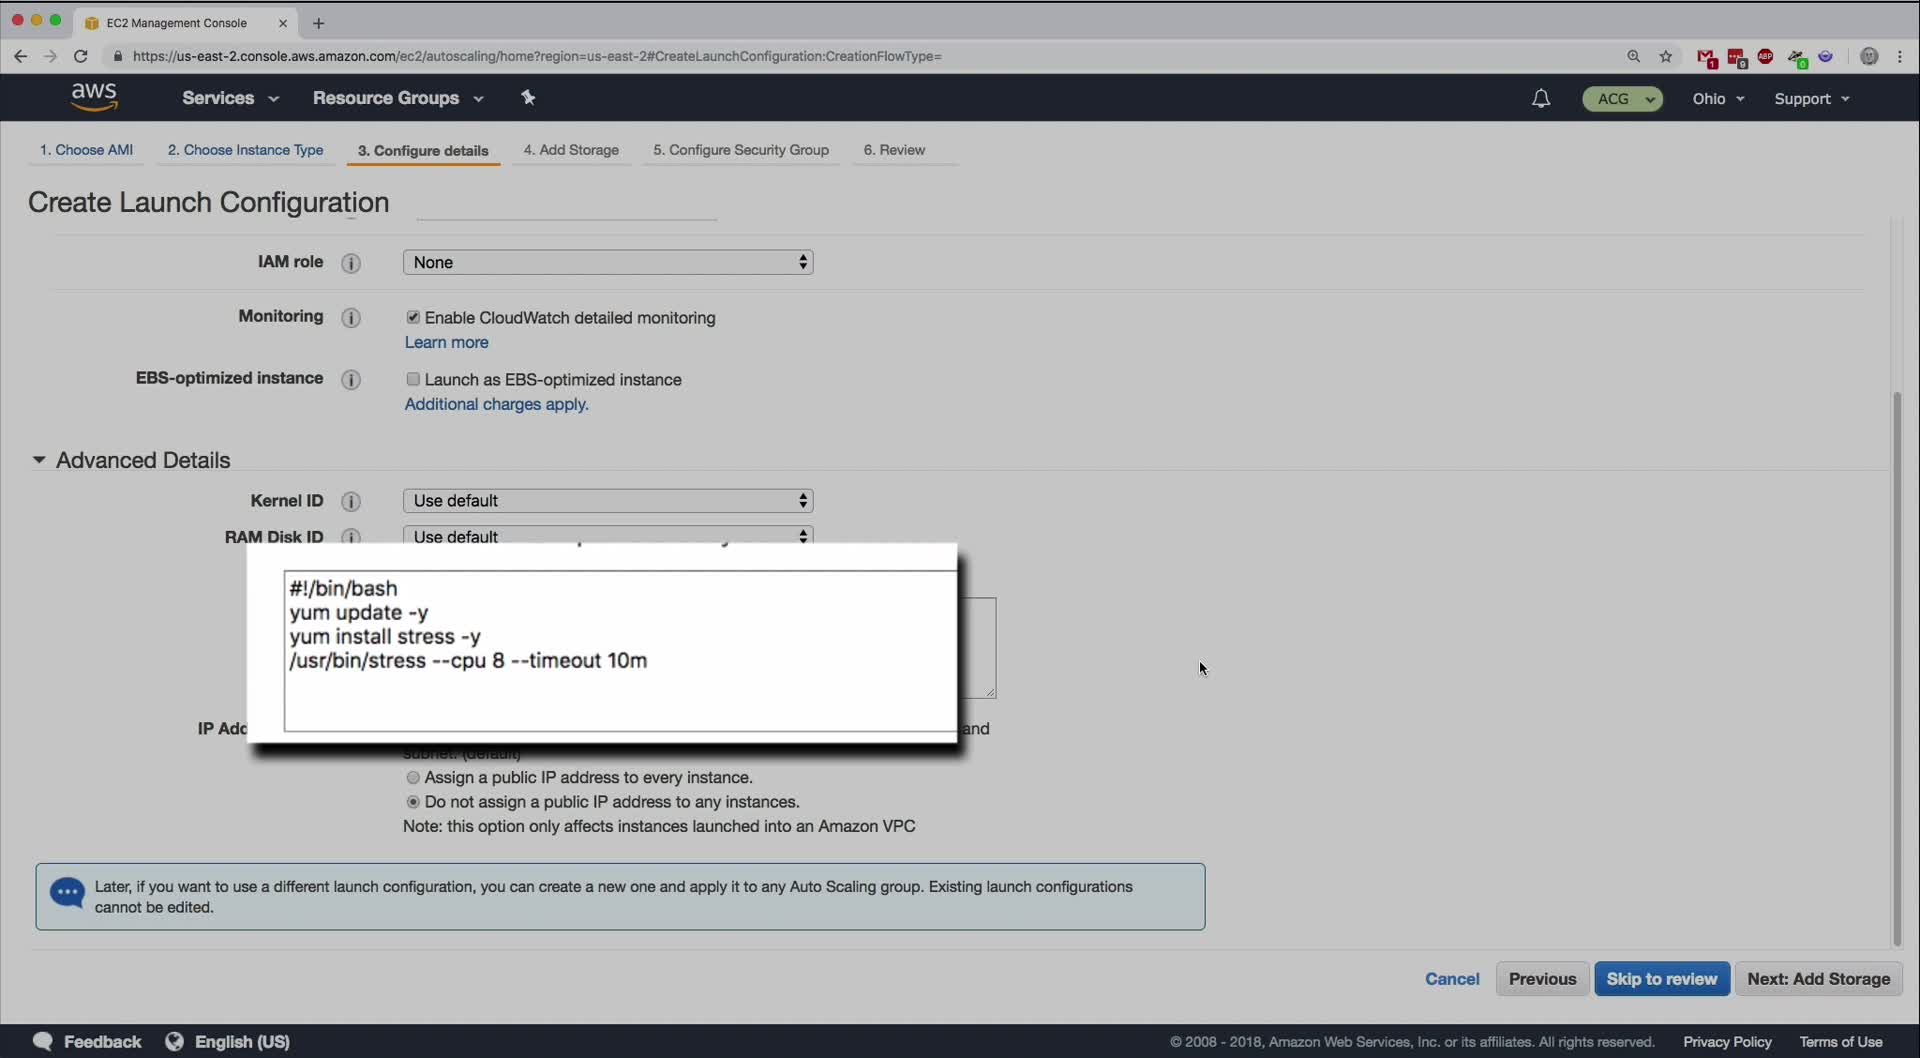Open the ACG account dropdown
Screen dimensions: 1920x1058
click(x=1622, y=98)
